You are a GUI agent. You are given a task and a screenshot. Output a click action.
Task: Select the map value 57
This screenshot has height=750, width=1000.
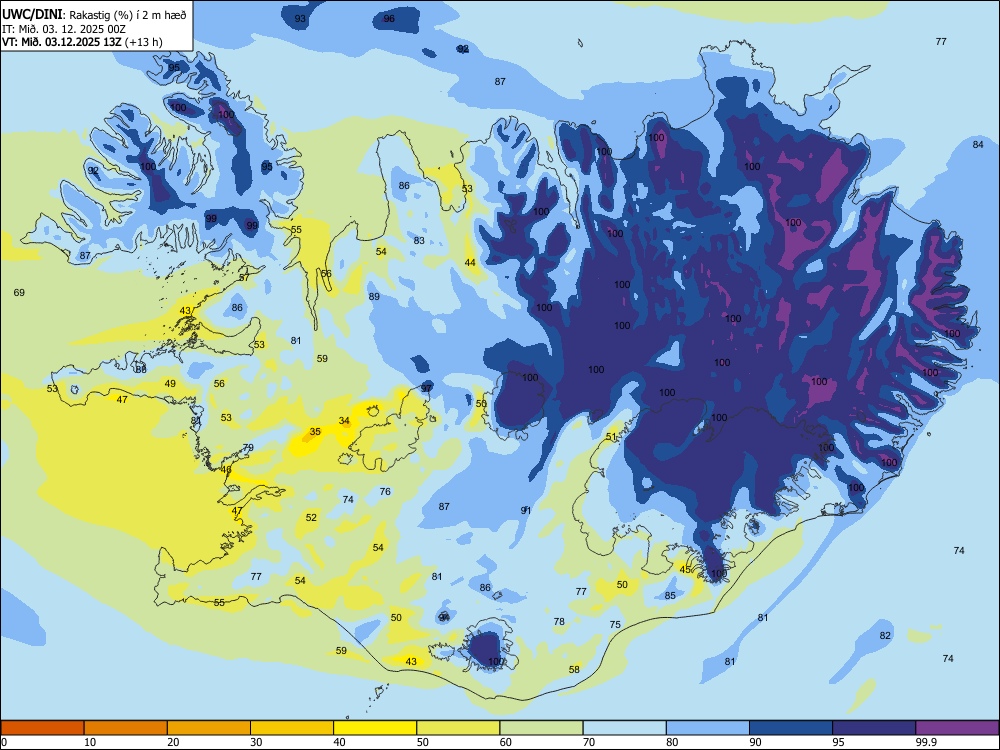click(x=244, y=278)
